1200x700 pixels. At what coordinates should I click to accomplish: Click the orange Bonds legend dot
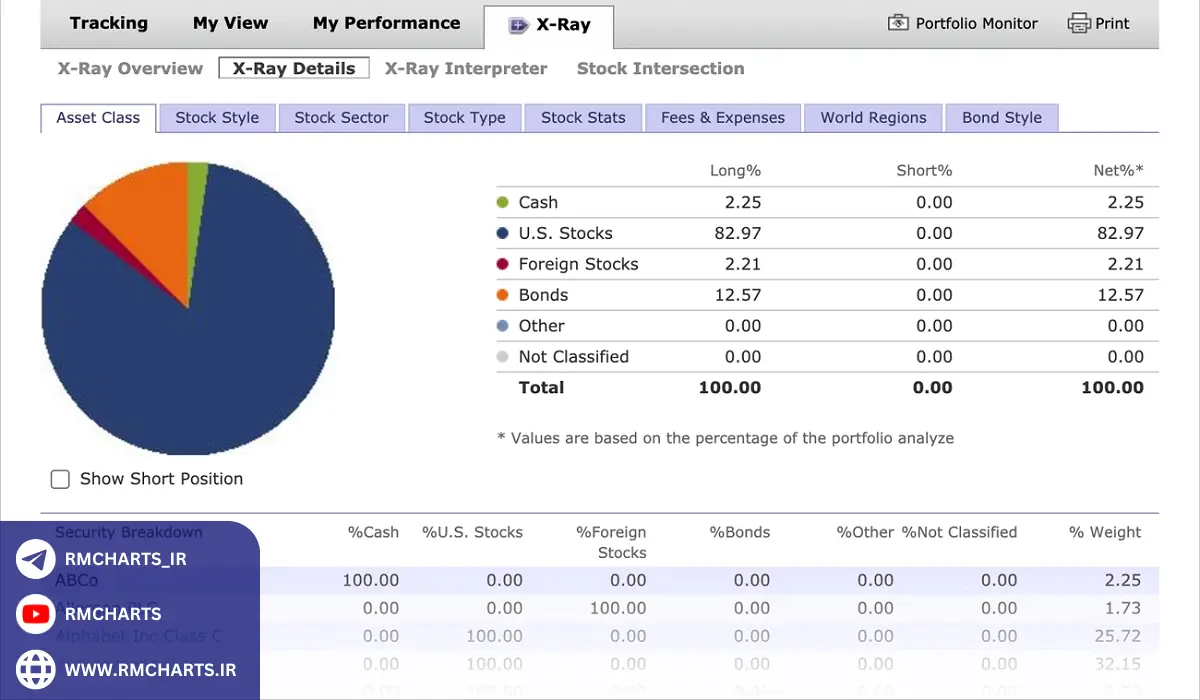click(x=502, y=295)
